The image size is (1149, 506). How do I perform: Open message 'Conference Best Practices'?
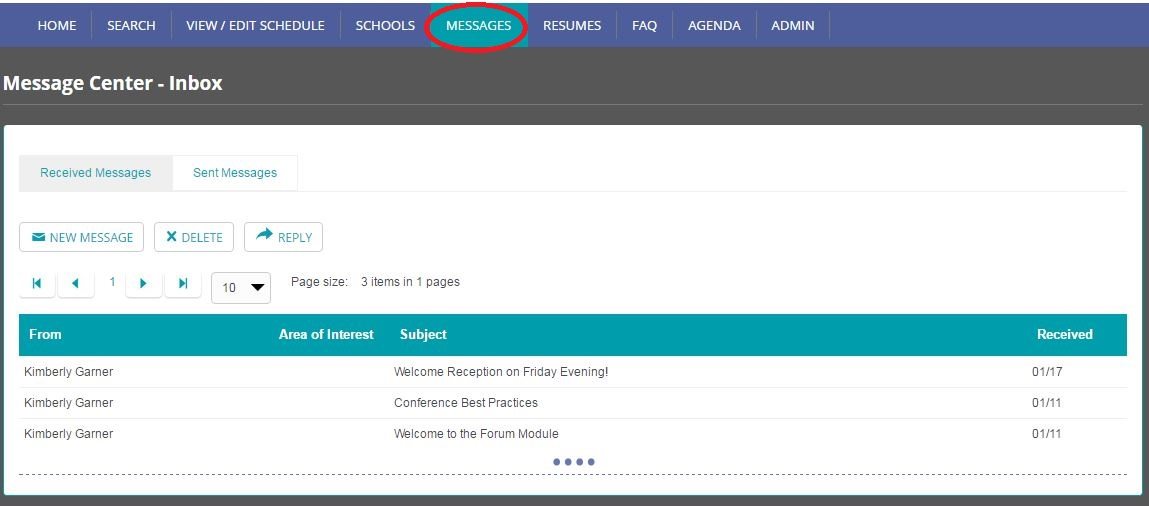[x=466, y=403]
